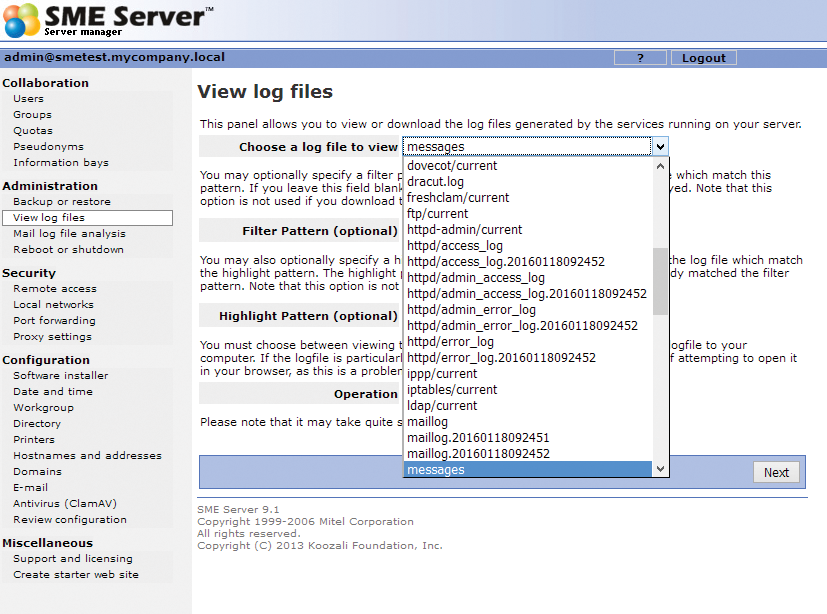Viewport: 827px width, 614px height.
Task: Click the dropdown list scrollbar thumb
Action: tap(660, 281)
